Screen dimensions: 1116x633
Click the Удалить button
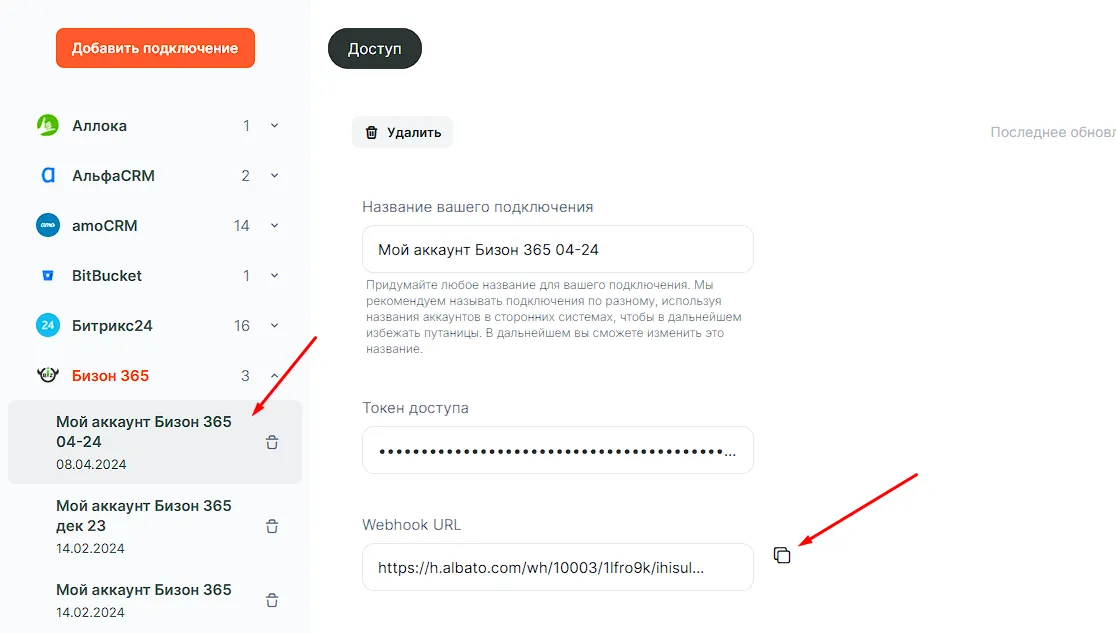click(x=402, y=132)
